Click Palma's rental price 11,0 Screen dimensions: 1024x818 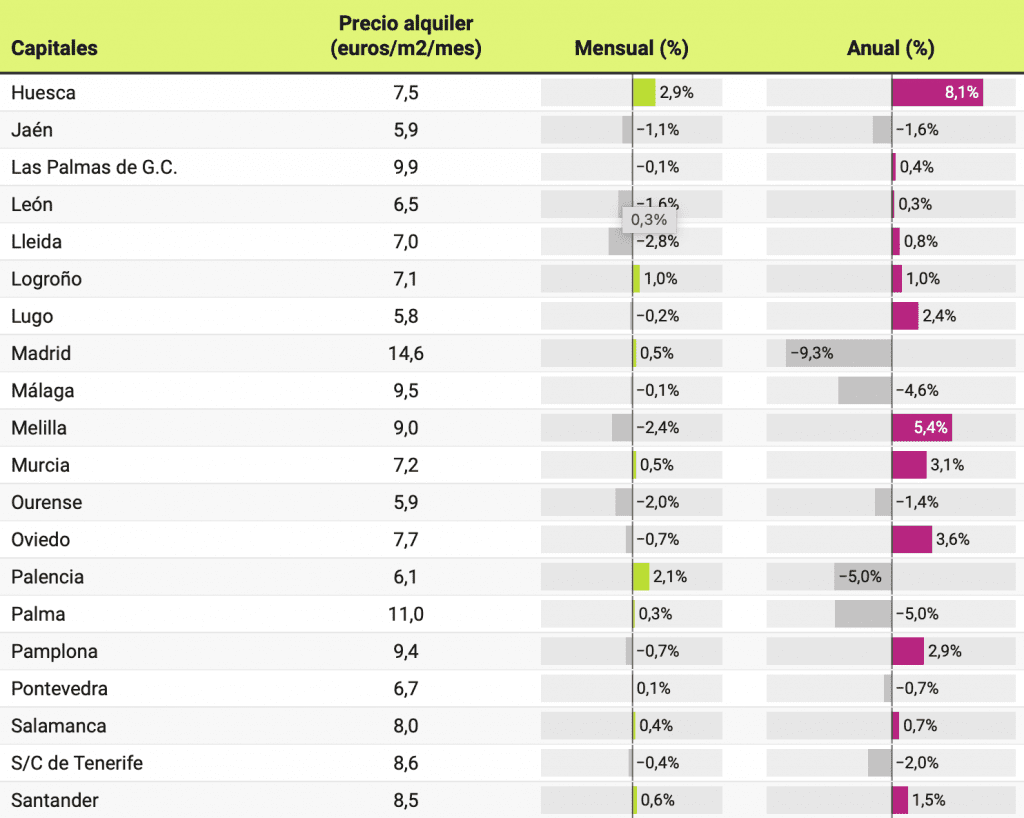pos(406,614)
